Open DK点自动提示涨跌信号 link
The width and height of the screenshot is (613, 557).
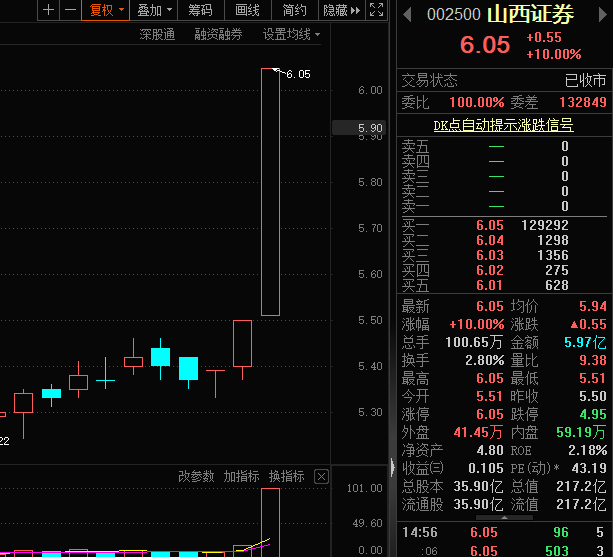click(x=504, y=125)
